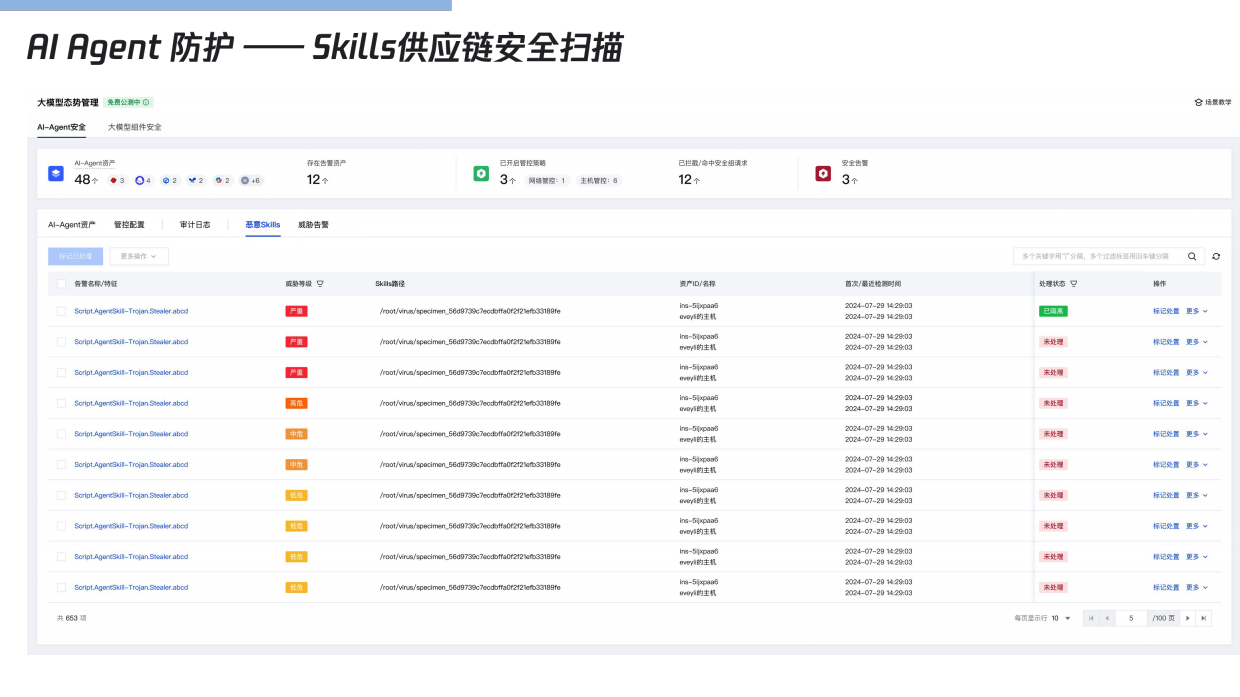Open the 威胁等级 filter funnel icon
This screenshot has height=697, width=1240.
(x=321, y=283)
